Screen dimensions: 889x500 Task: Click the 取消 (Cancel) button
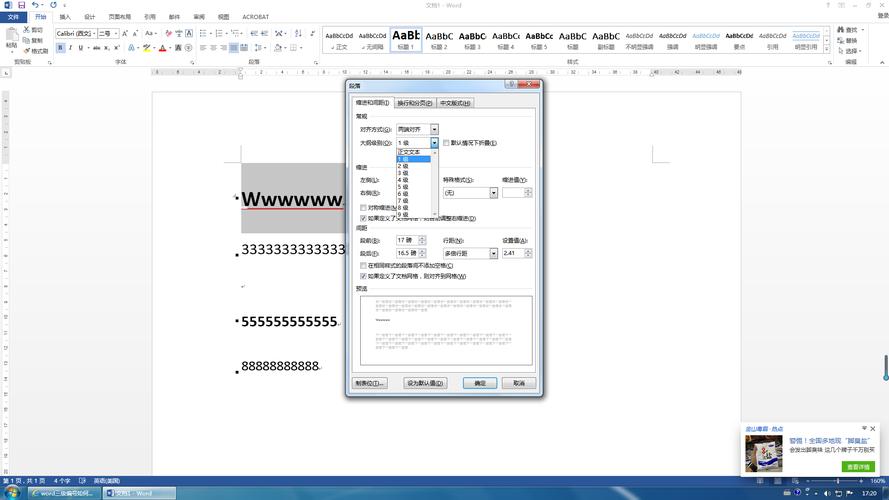click(519, 383)
